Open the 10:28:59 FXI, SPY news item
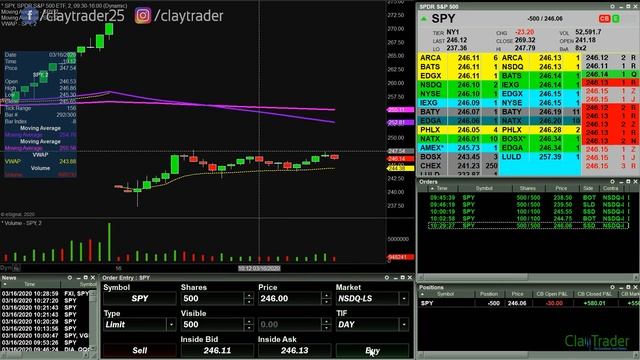 45,293
